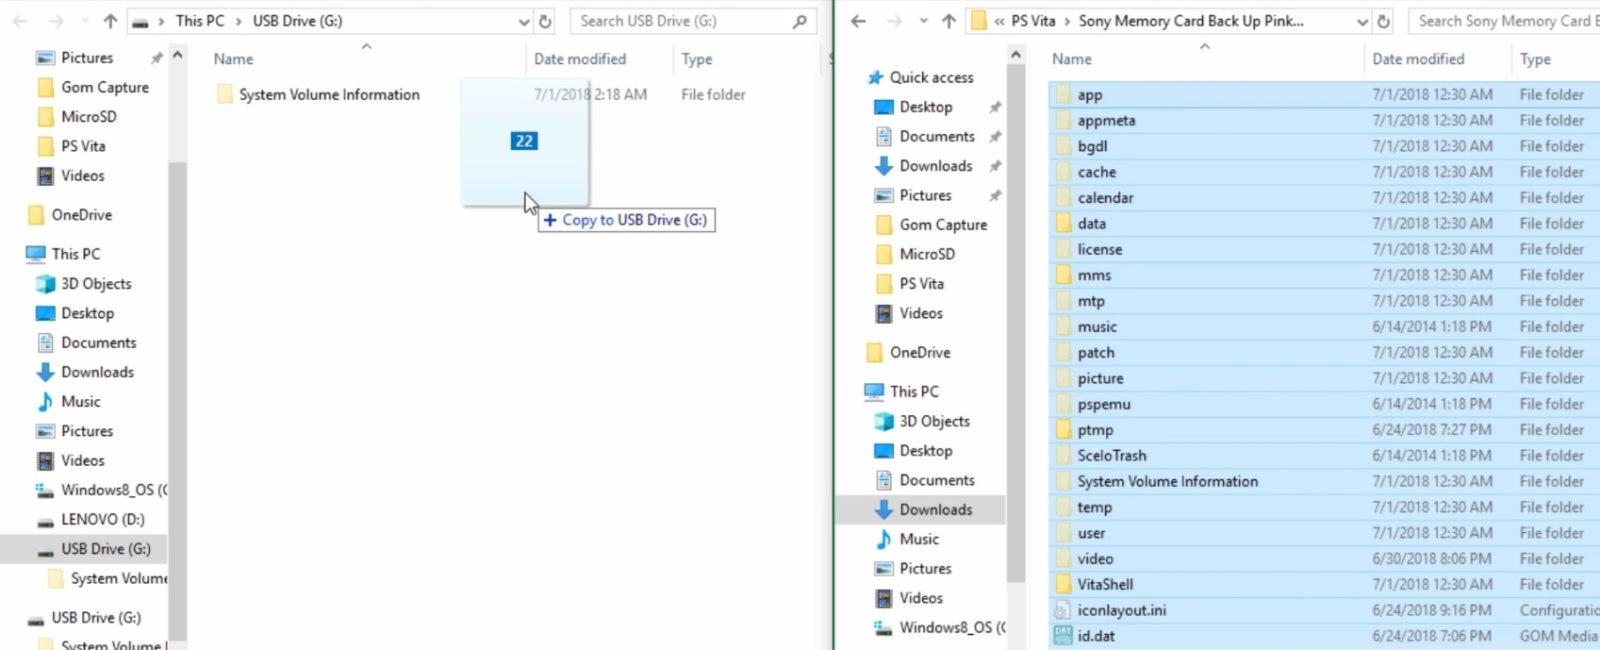Click Music icon in left navigation pane

pyautogui.click(x=45, y=402)
